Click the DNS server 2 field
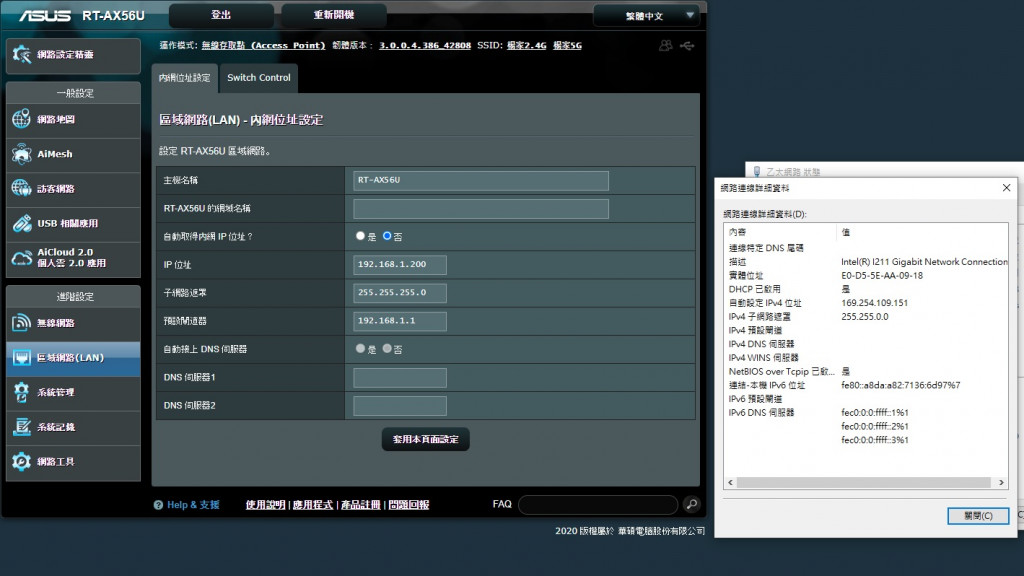Viewport: 1024px width, 576px height. [x=400, y=406]
